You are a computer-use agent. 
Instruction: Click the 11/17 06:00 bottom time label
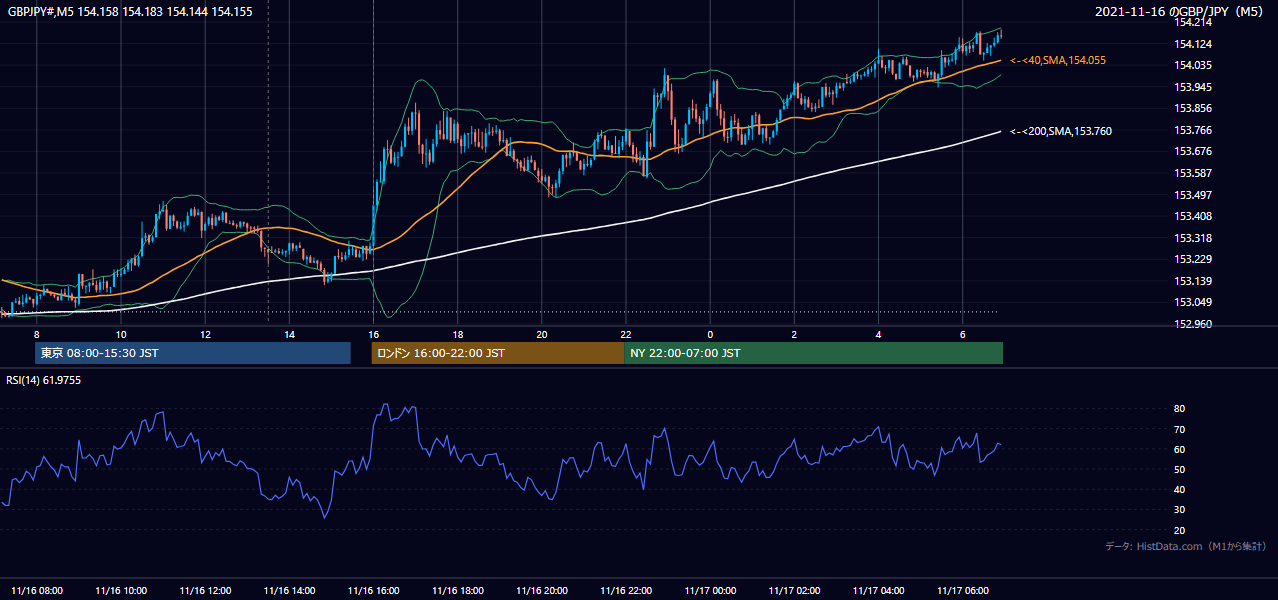click(962, 590)
